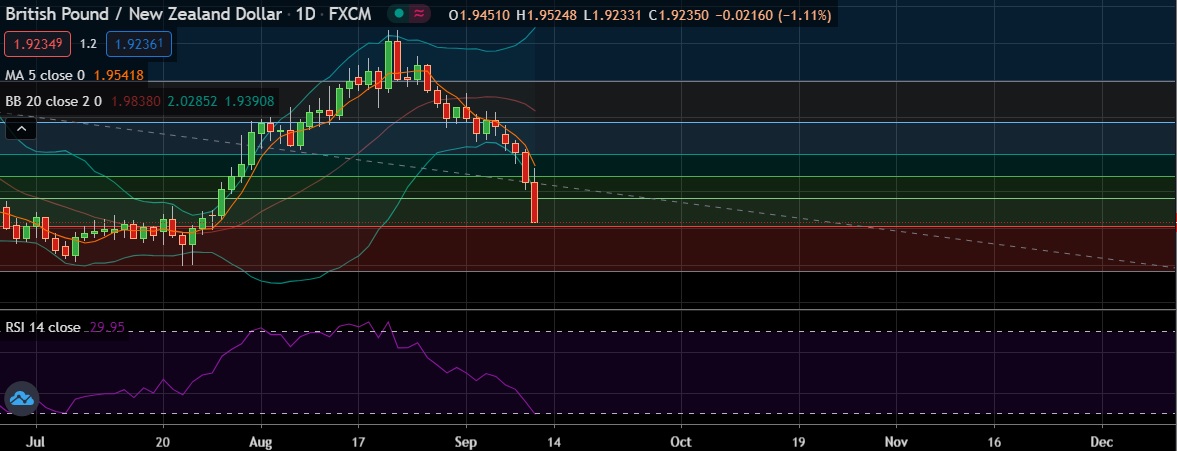Viewport: 1177px width, 451px height.
Task: Click the MA value 1.95418
Action: pyautogui.click(x=119, y=75)
